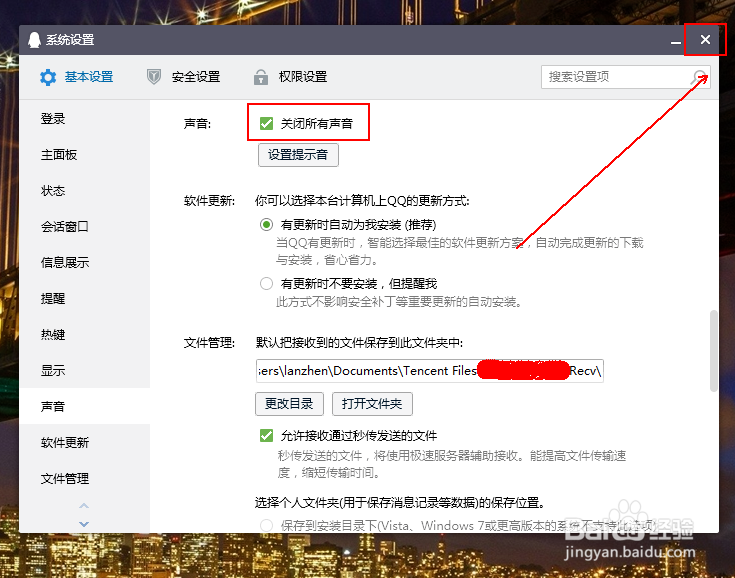The height and width of the screenshot is (578, 735).
Task: Click 默认把接收到的文件保存到此文件夹中 text
Action: coord(359,343)
